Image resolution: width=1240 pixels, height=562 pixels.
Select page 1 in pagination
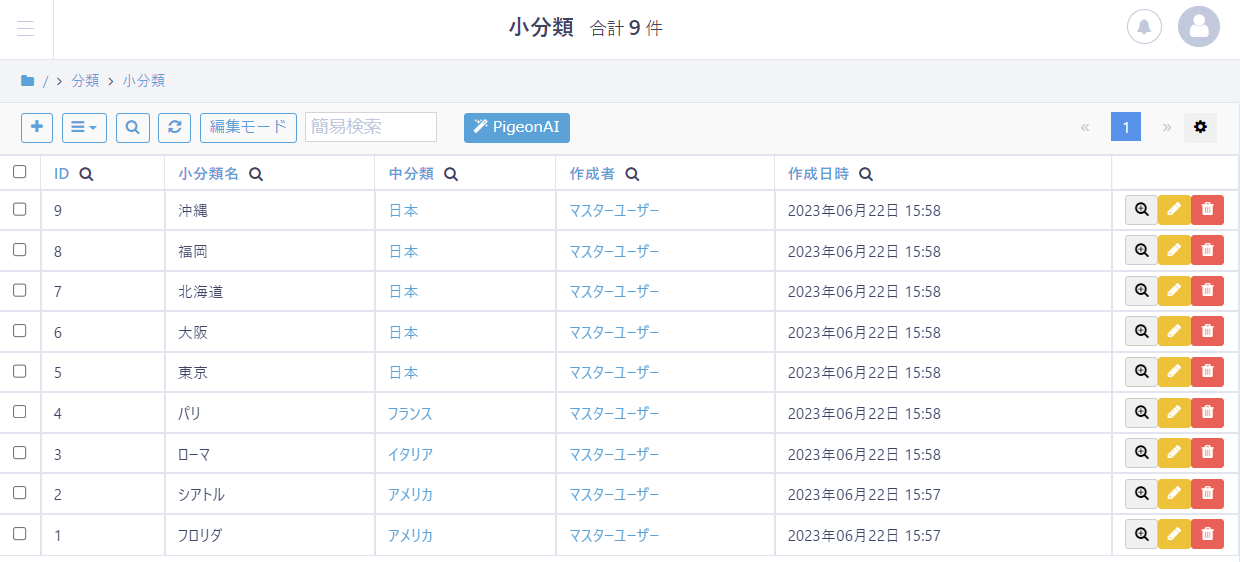click(x=1125, y=127)
